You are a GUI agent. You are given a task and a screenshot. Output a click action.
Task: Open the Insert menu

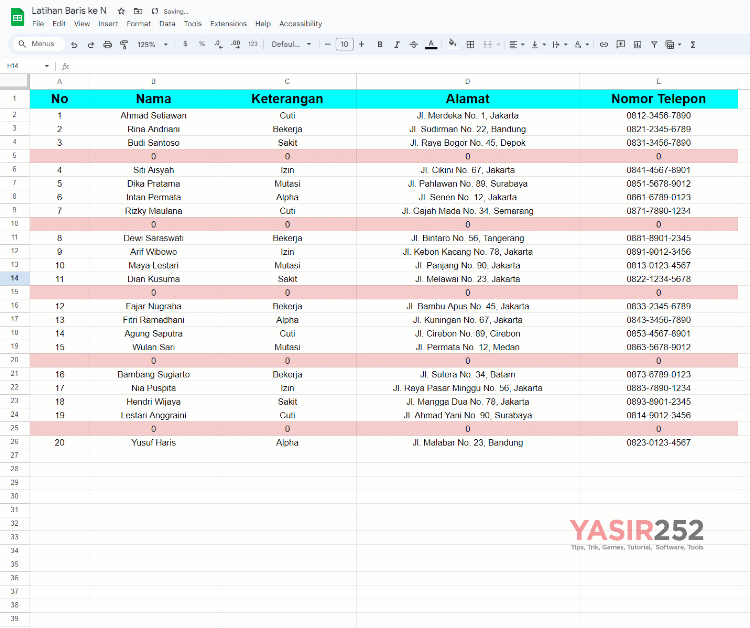pyautogui.click(x=108, y=24)
